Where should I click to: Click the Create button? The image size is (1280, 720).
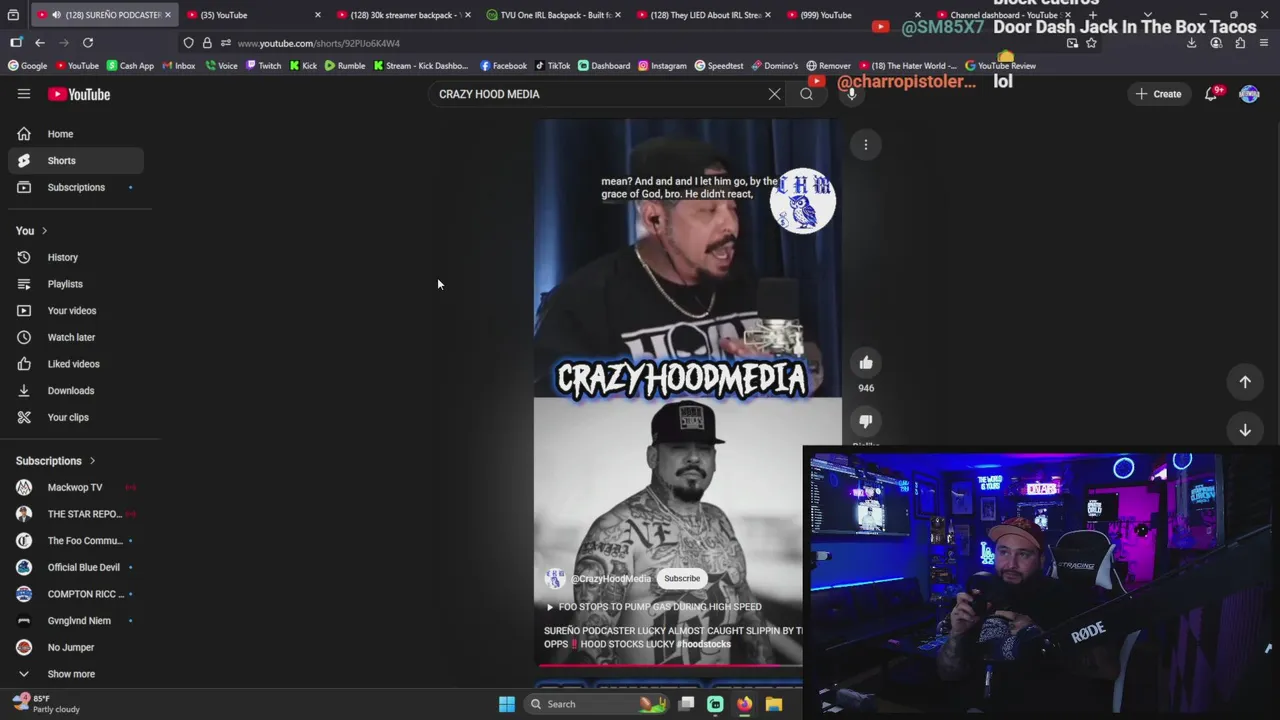pyautogui.click(x=1158, y=94)
